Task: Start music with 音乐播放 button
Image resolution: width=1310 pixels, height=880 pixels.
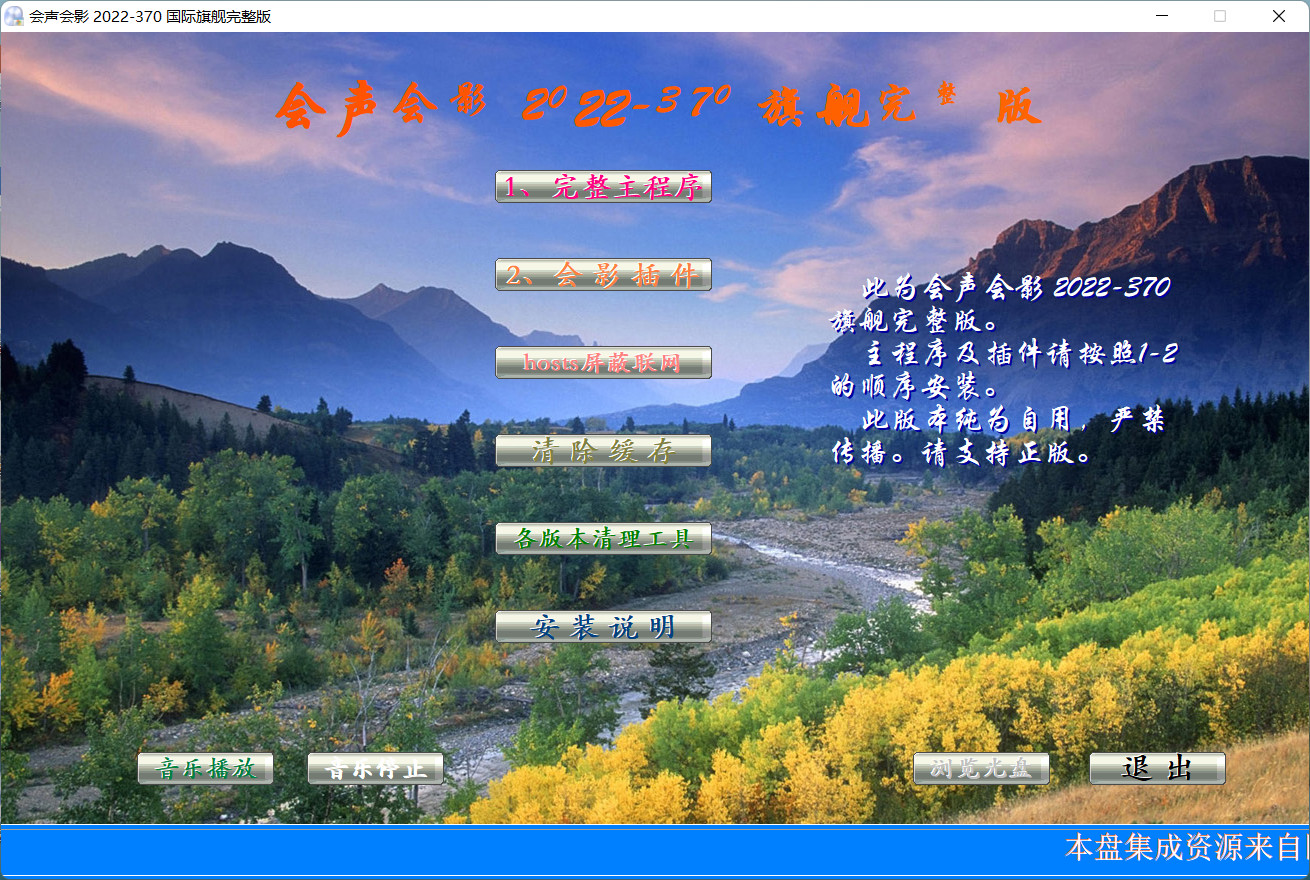Action: pyautogui.click(x=205, y=769)
